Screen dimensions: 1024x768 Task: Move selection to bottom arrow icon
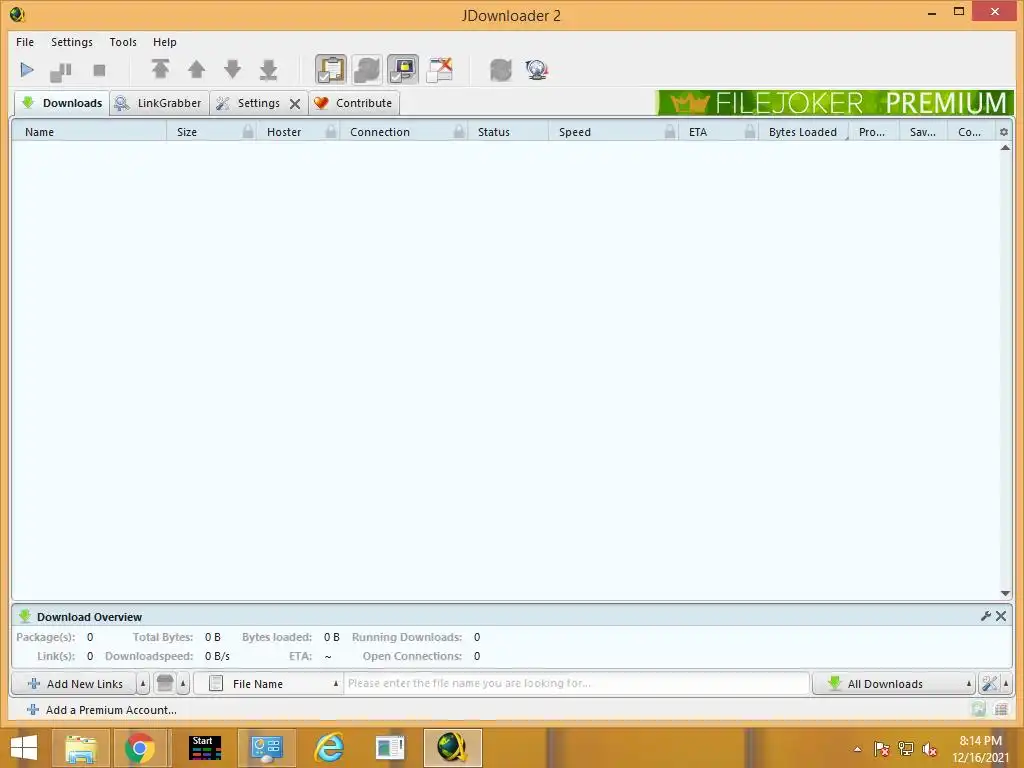click(x=268, y=69)
